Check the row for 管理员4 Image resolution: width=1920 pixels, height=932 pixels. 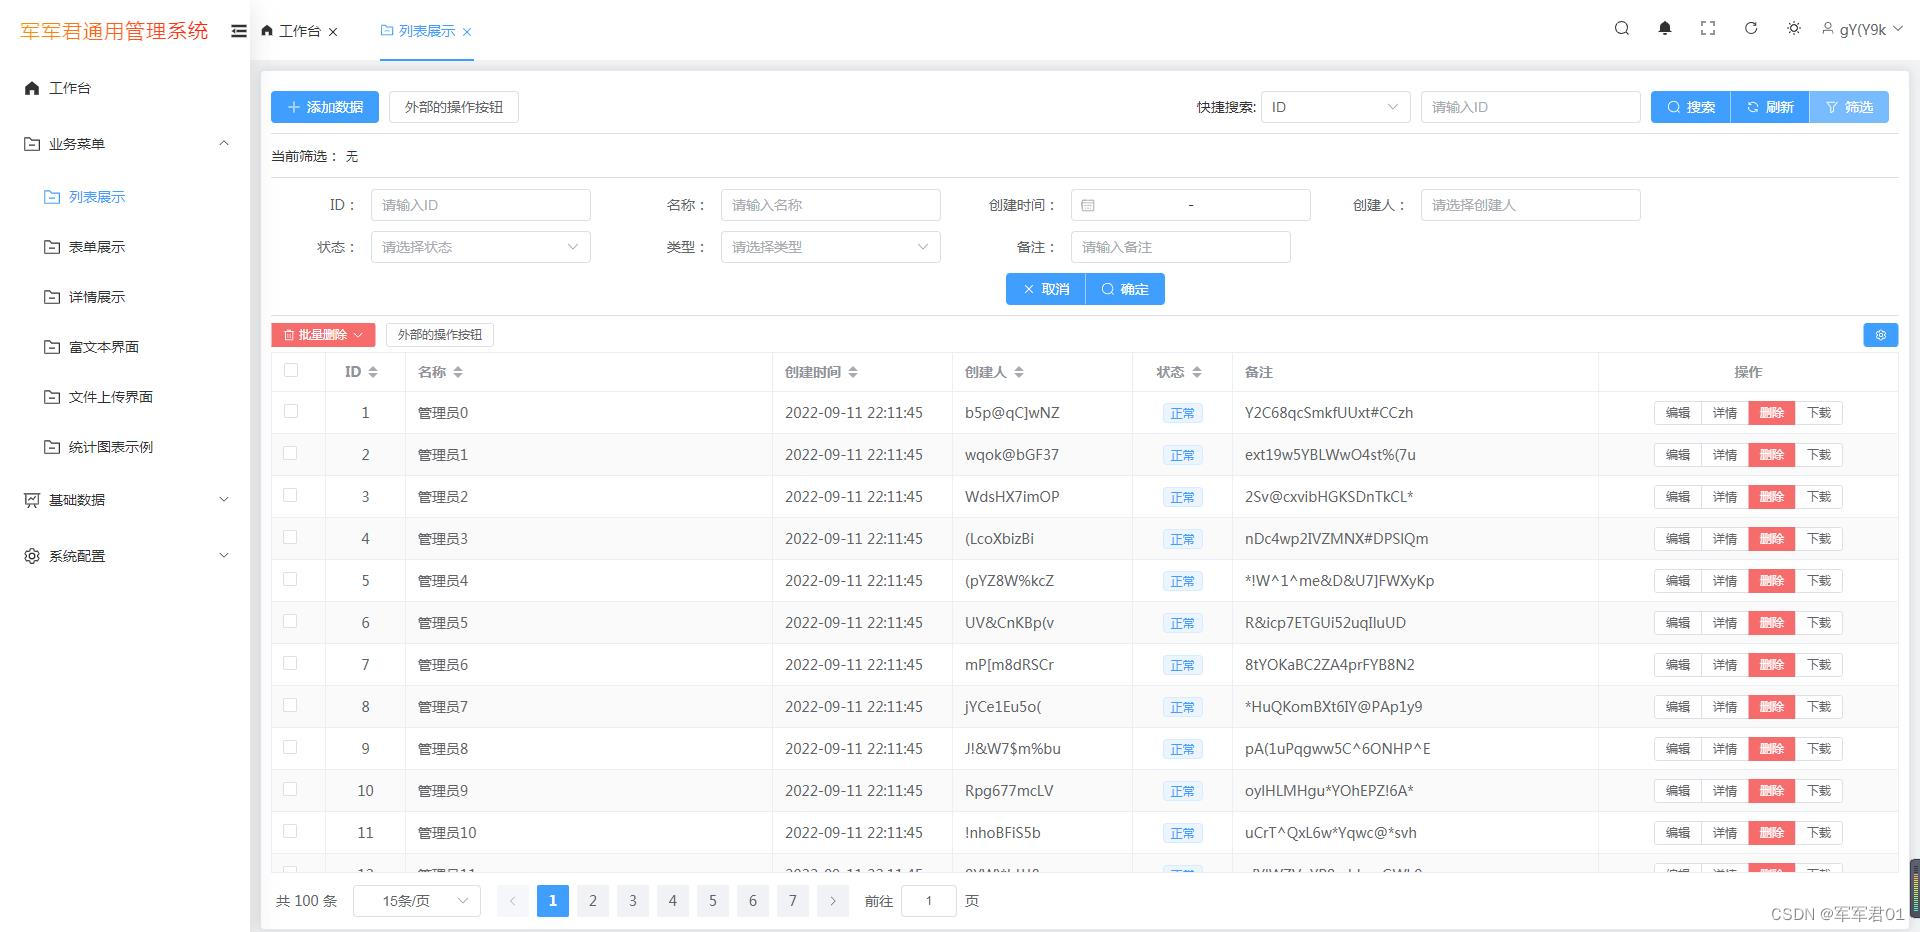coord(291,579)
